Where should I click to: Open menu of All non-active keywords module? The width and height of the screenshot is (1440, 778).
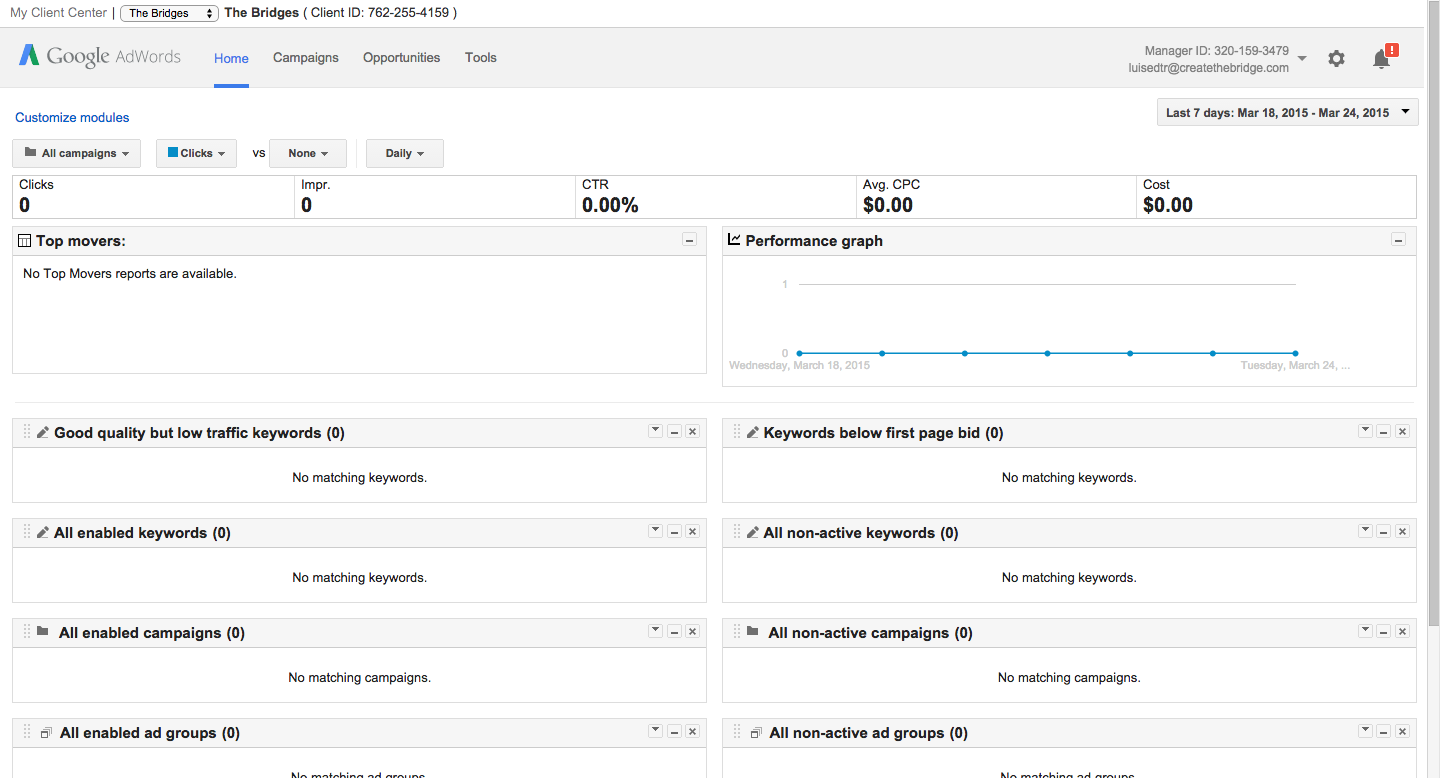tap(1365, 531)
